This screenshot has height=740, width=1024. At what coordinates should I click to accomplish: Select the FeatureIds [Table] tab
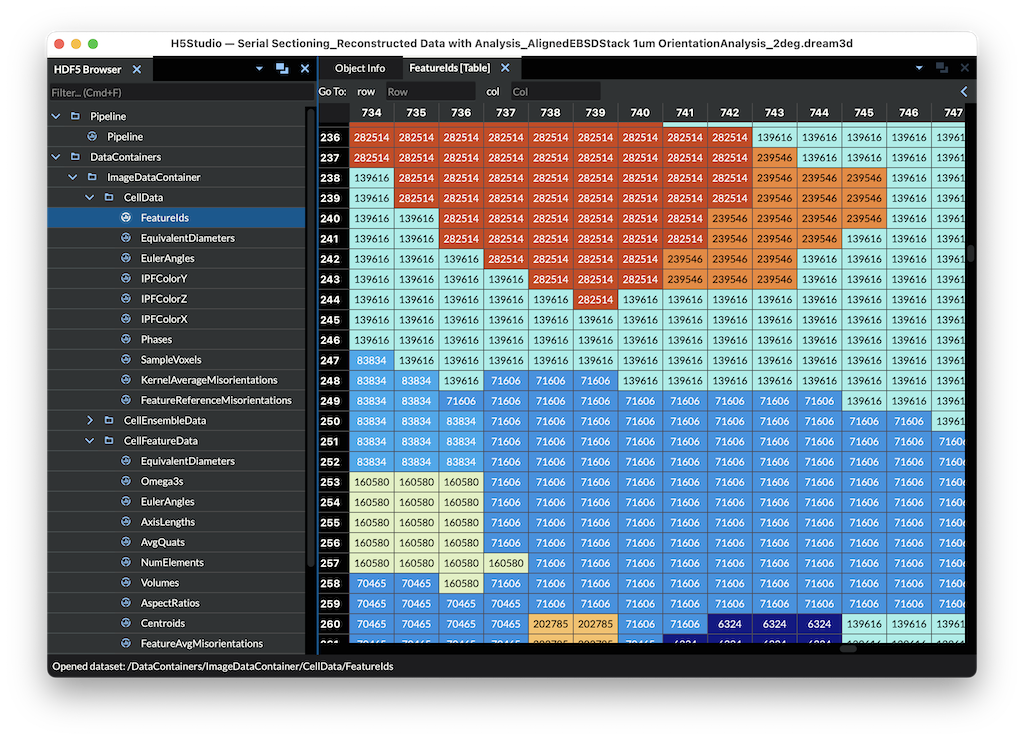pyautogui.click(x=450, y=68)
